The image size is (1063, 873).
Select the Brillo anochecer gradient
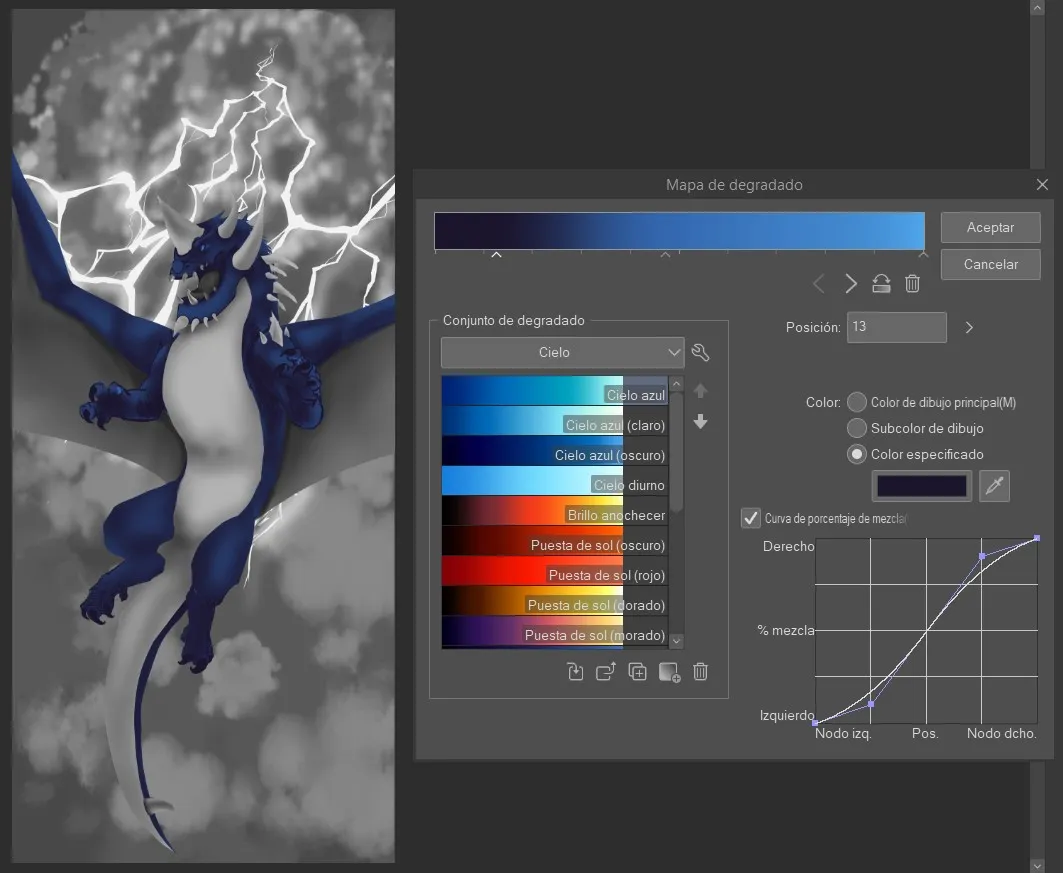555,510
